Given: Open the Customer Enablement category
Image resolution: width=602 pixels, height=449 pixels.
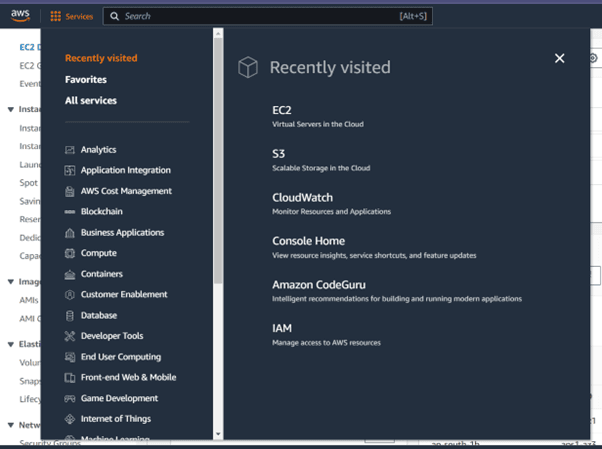Looking at the screenshot, I should pos(124,295).
